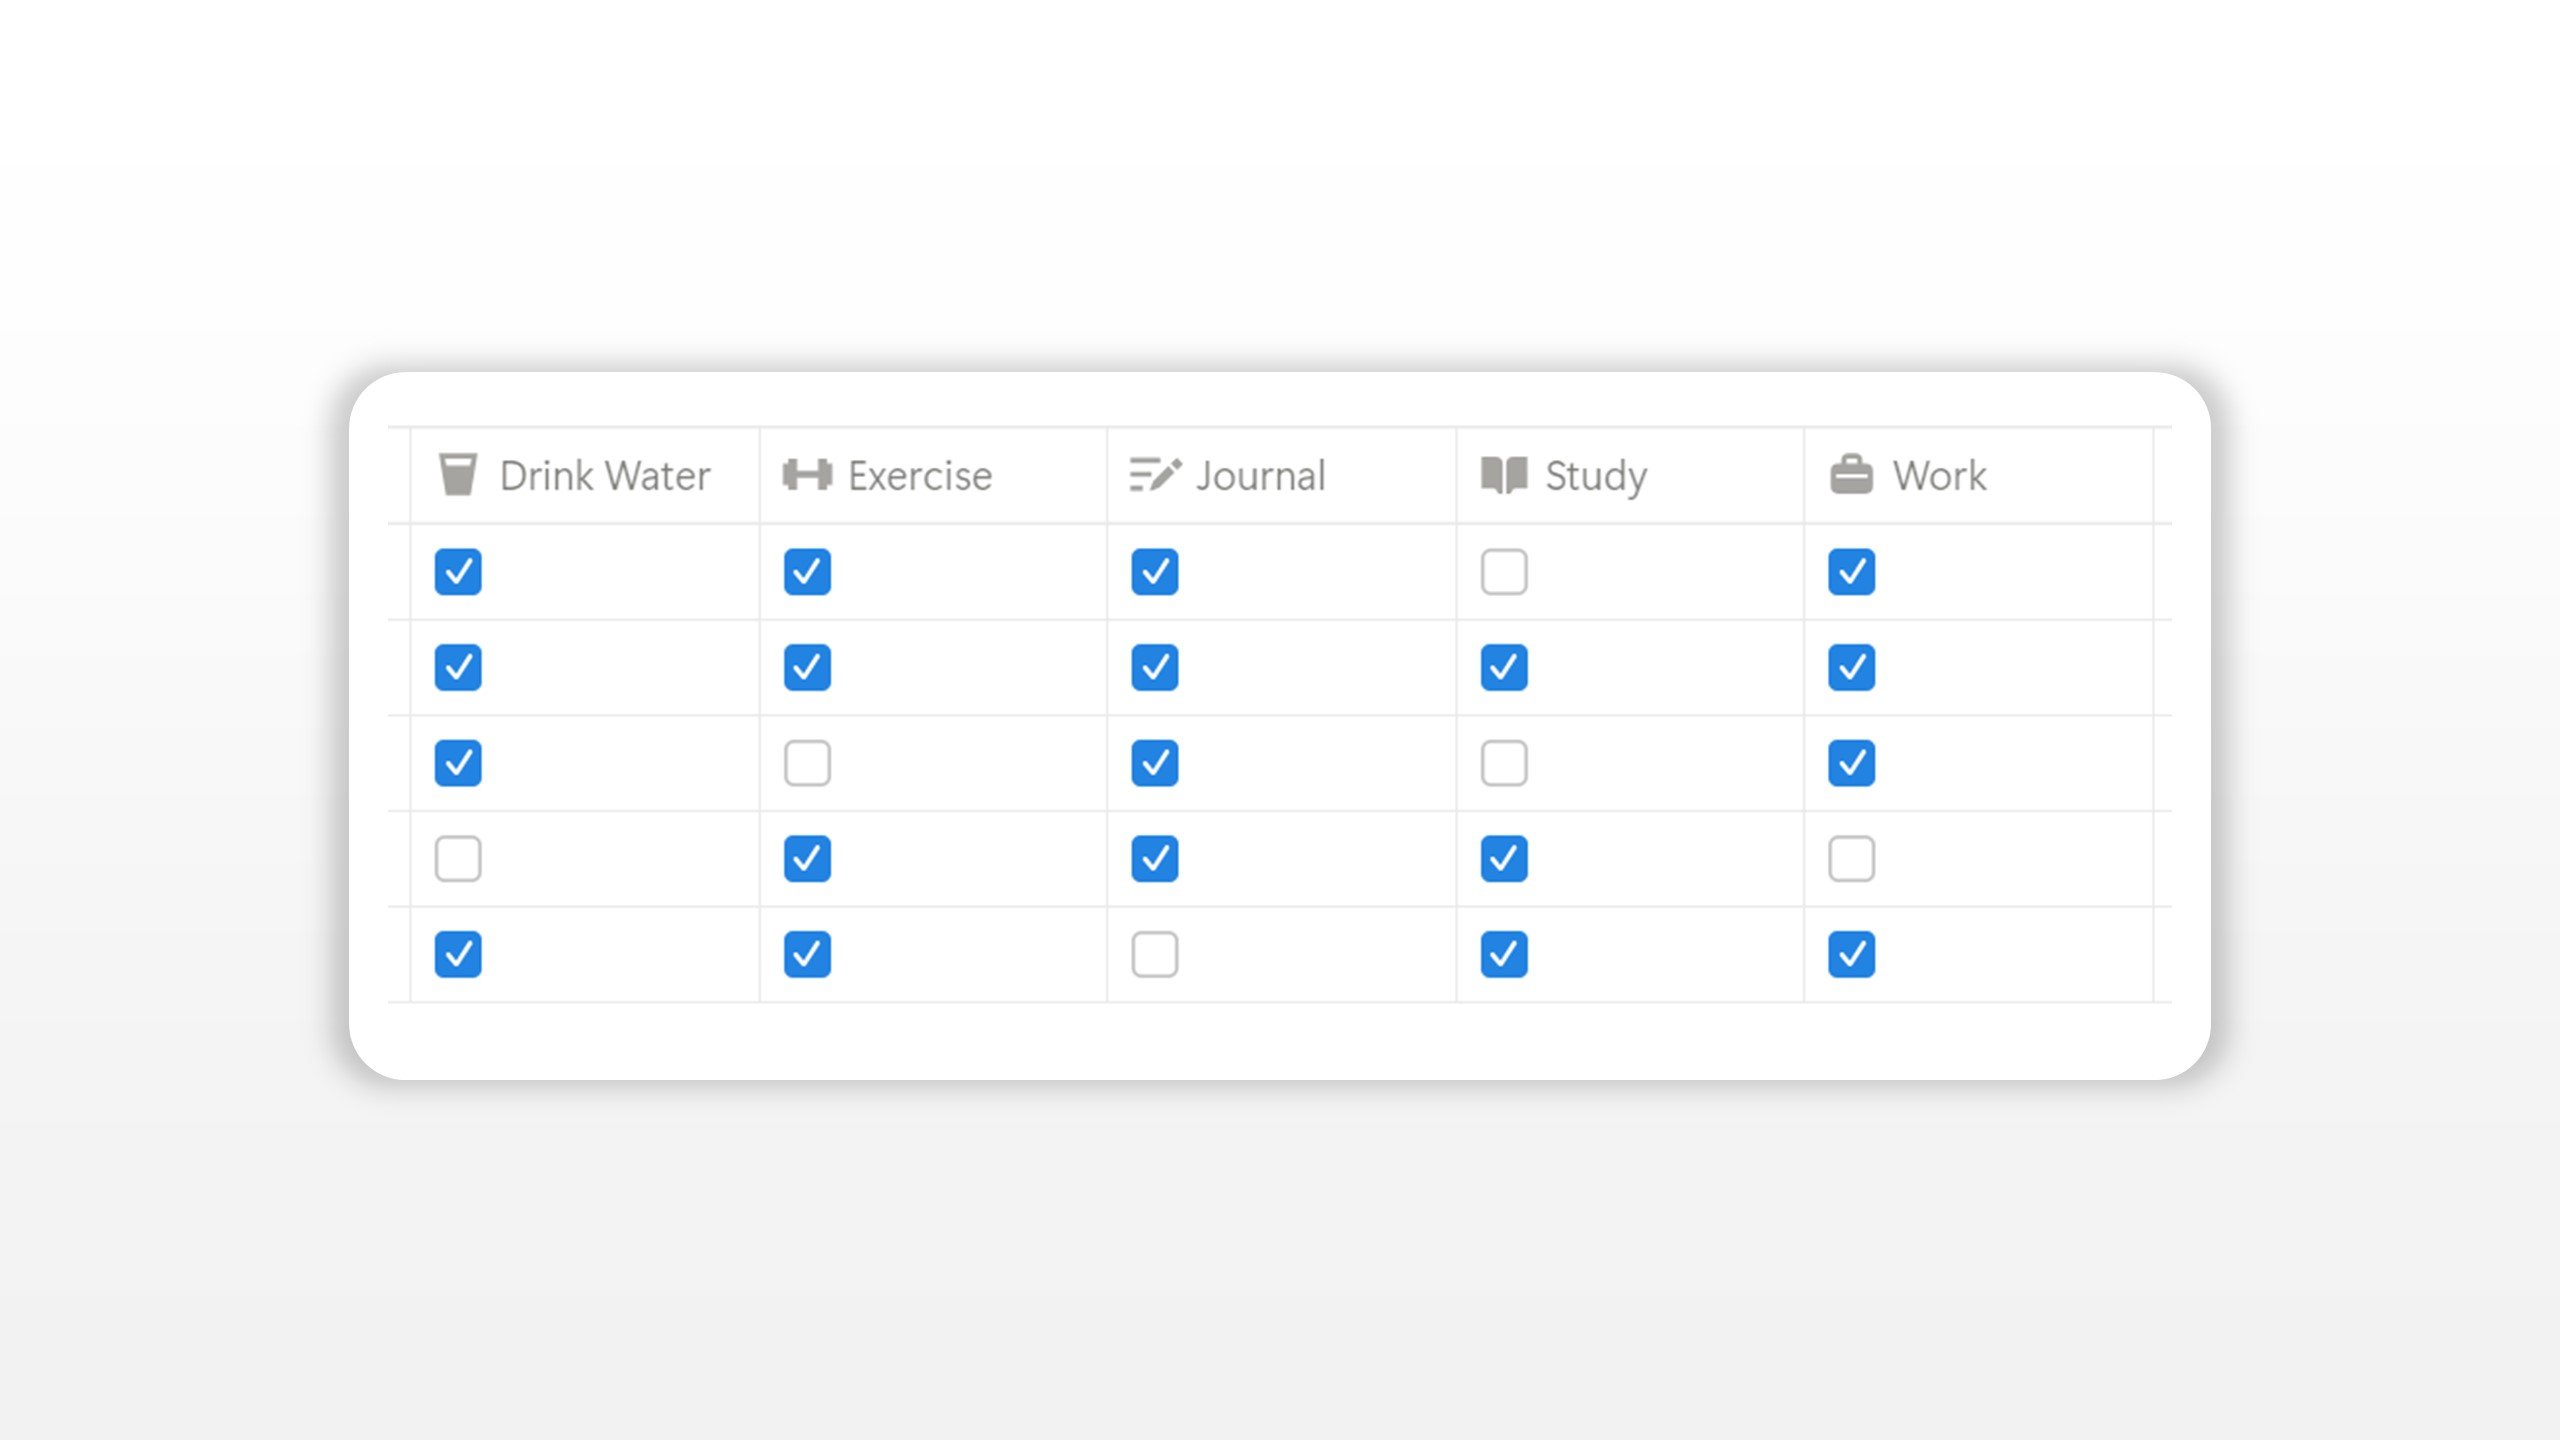Check the fourth-row Work checkbox

click(x=1851, y=859)
